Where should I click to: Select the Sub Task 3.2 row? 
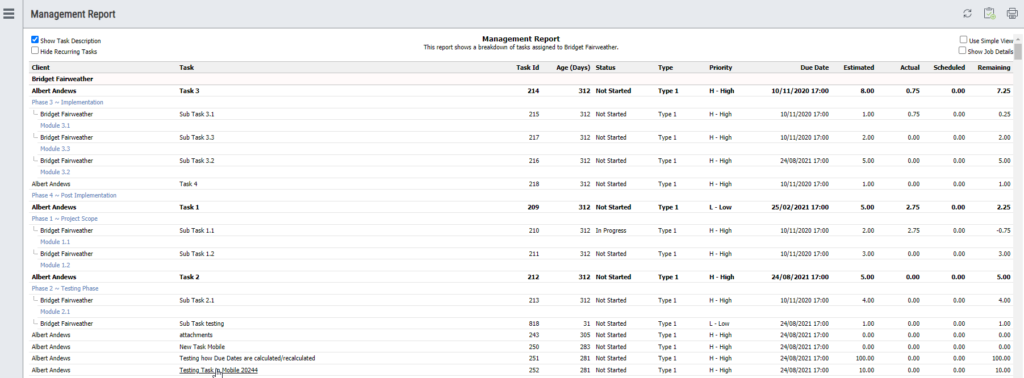[x=521, y=161]
